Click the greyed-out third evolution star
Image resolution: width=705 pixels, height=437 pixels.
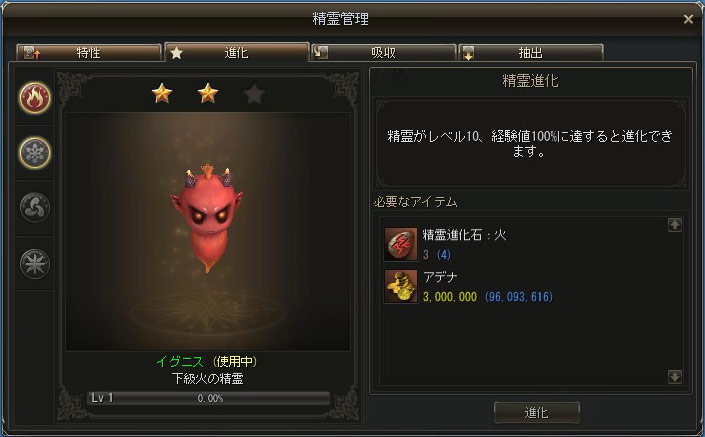(x=254, y=94)
